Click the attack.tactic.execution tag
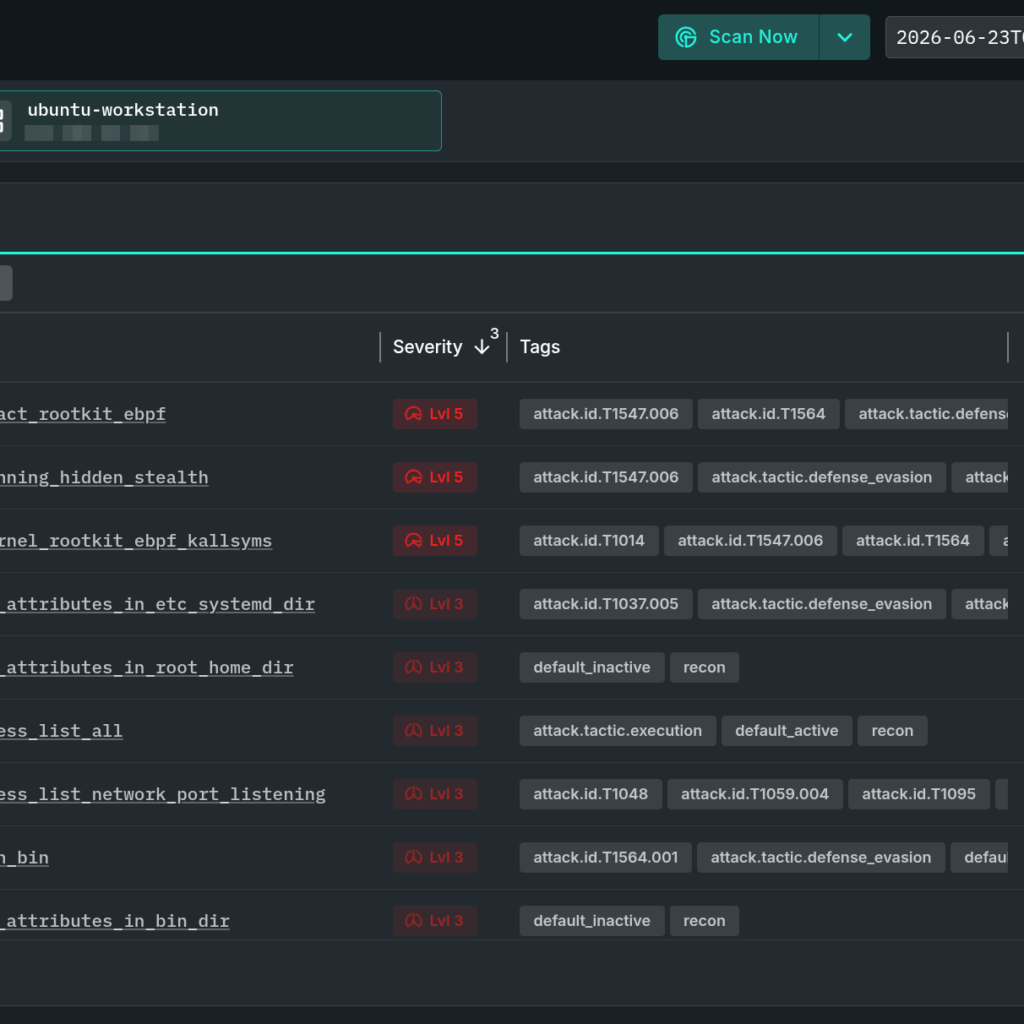The width and height of the screenshot is (1024, 1024). [x=618, y=731]
